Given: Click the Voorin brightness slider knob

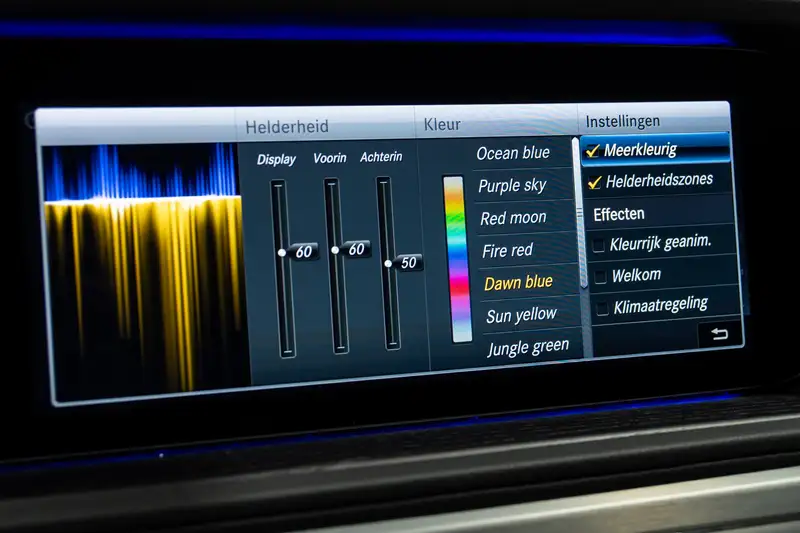Looking at the screenshot, I should 335,250.
